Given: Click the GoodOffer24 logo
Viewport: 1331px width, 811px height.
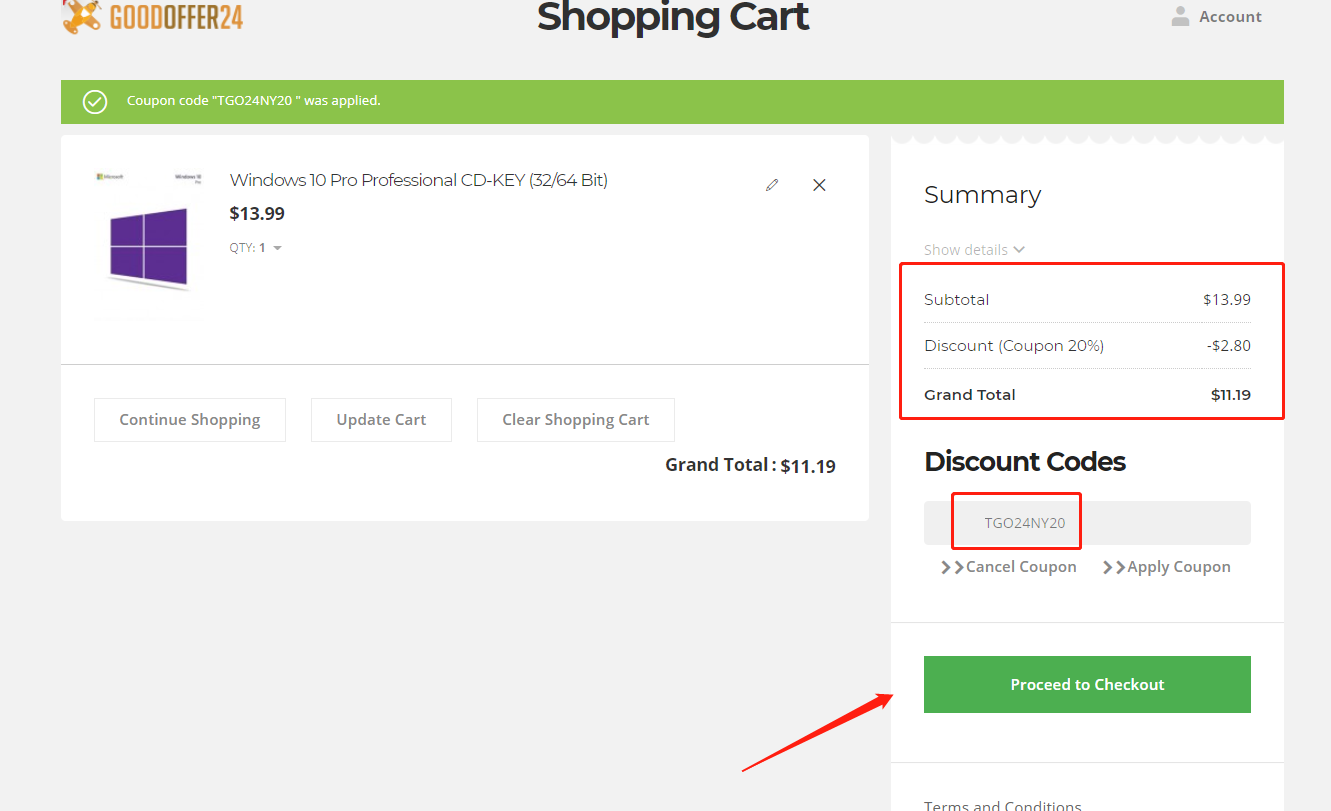Looking at the screenshot, I should click(152, 17).
